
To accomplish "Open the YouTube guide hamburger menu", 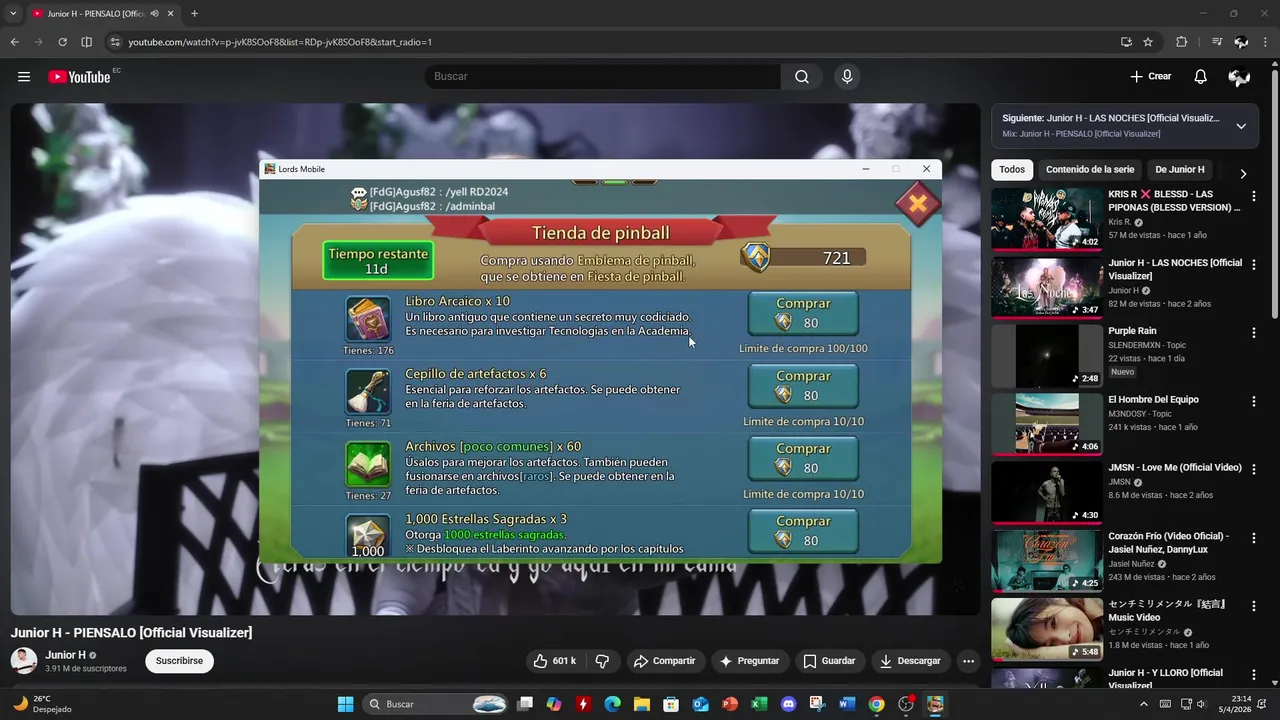I will click(24, 77).
